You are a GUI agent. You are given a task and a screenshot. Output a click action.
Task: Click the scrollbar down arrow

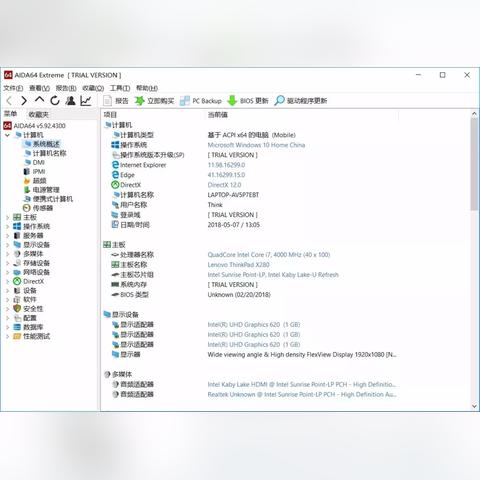(x=474, y=406)
